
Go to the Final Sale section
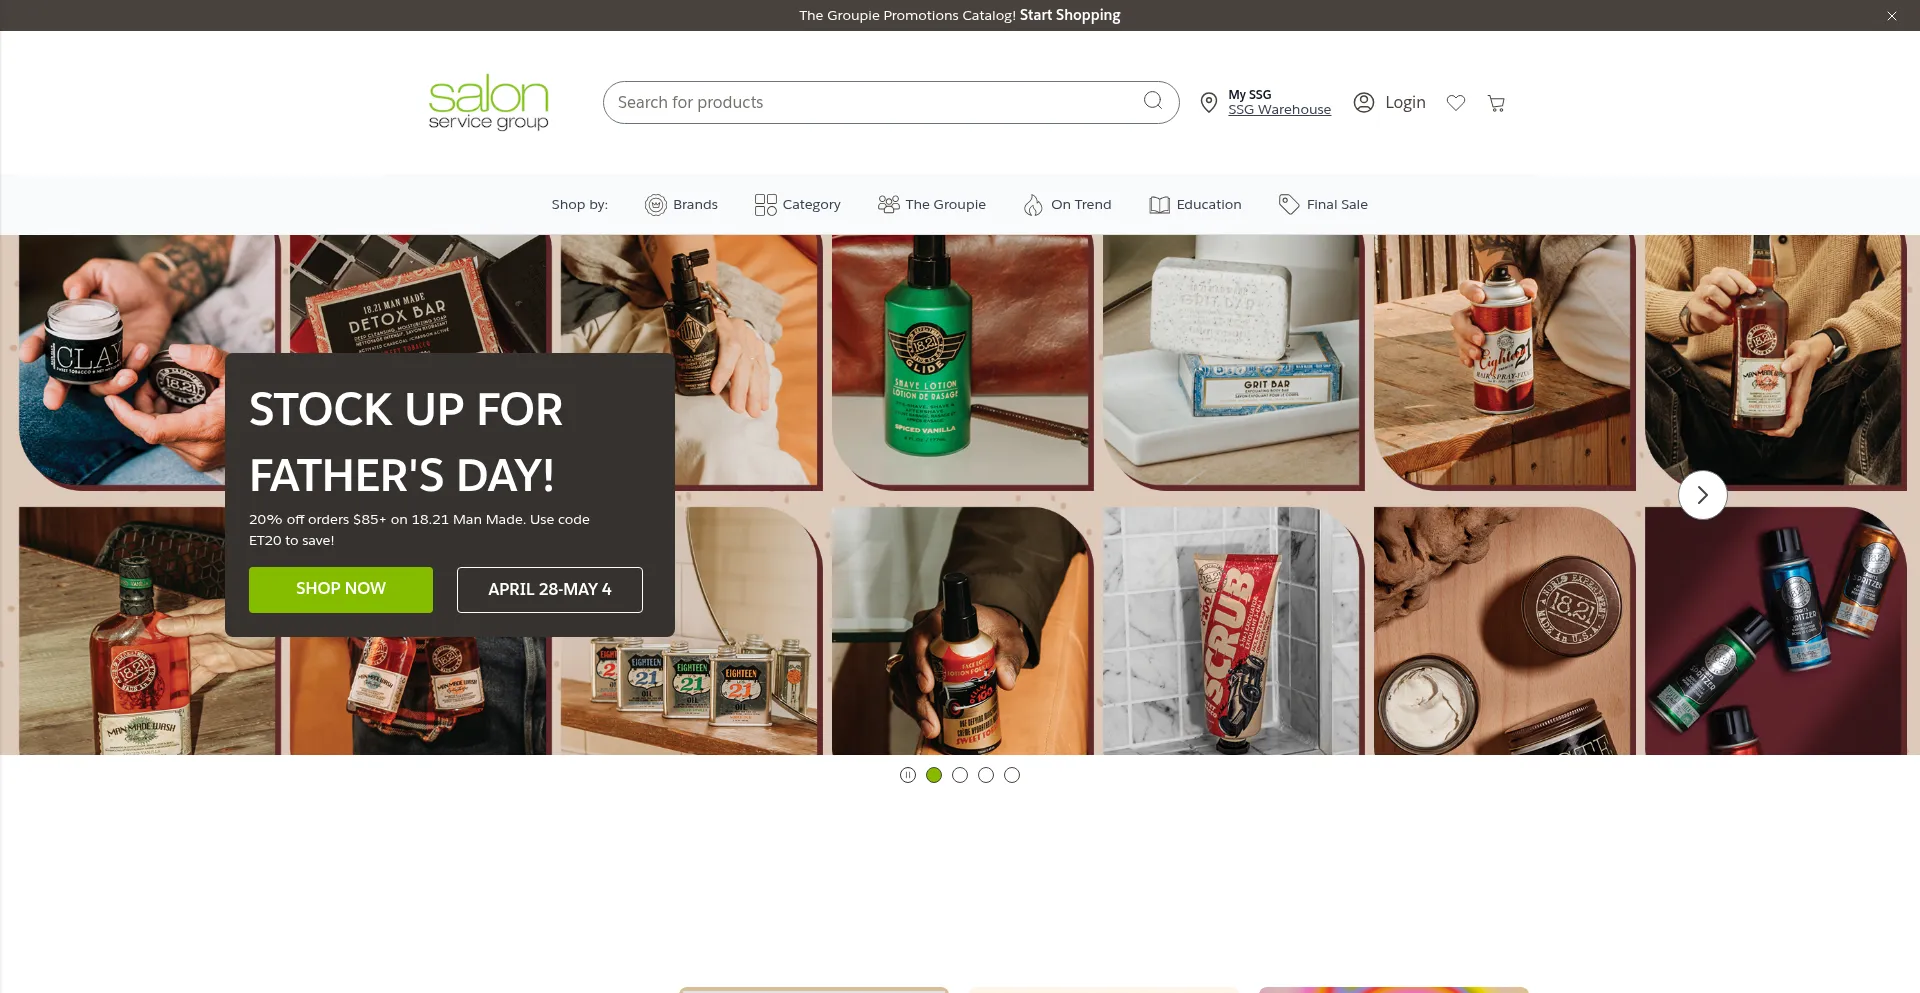pos(1322,205)
